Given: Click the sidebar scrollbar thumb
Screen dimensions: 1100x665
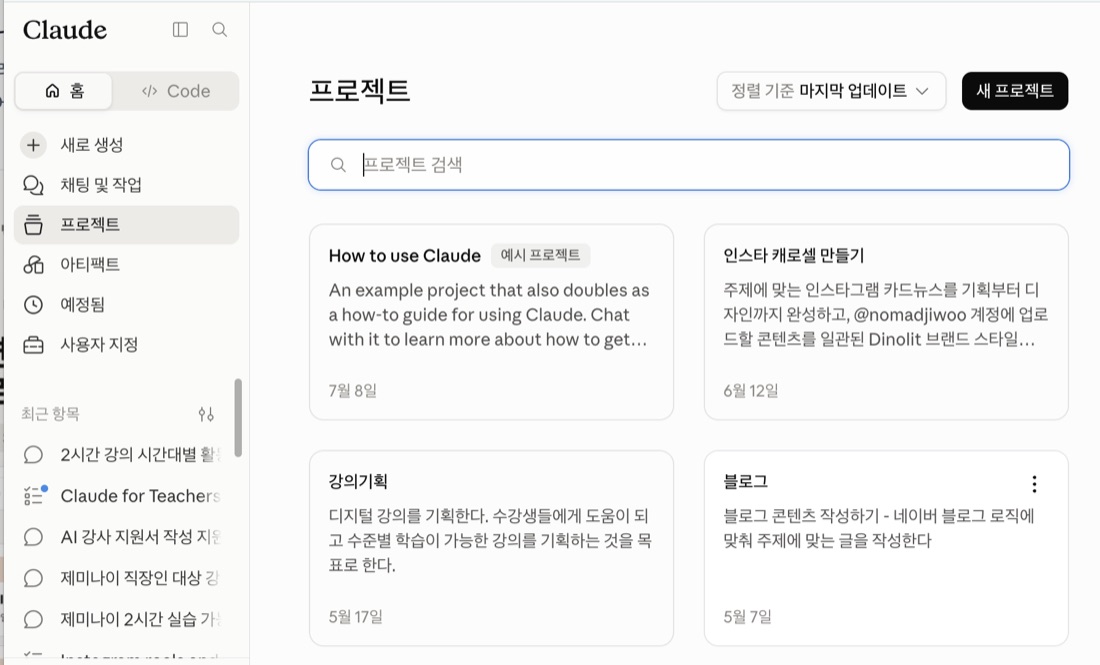Looking at the screenshot, I should coord(238,418).
